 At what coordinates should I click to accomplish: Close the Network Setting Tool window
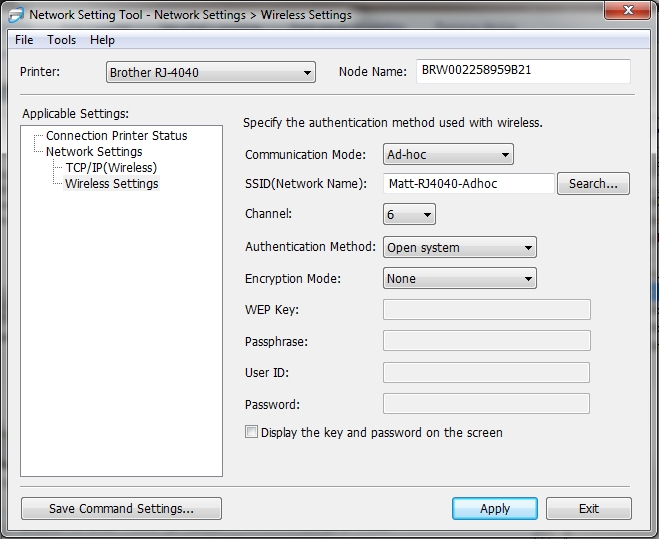click(x=626, y=13)
